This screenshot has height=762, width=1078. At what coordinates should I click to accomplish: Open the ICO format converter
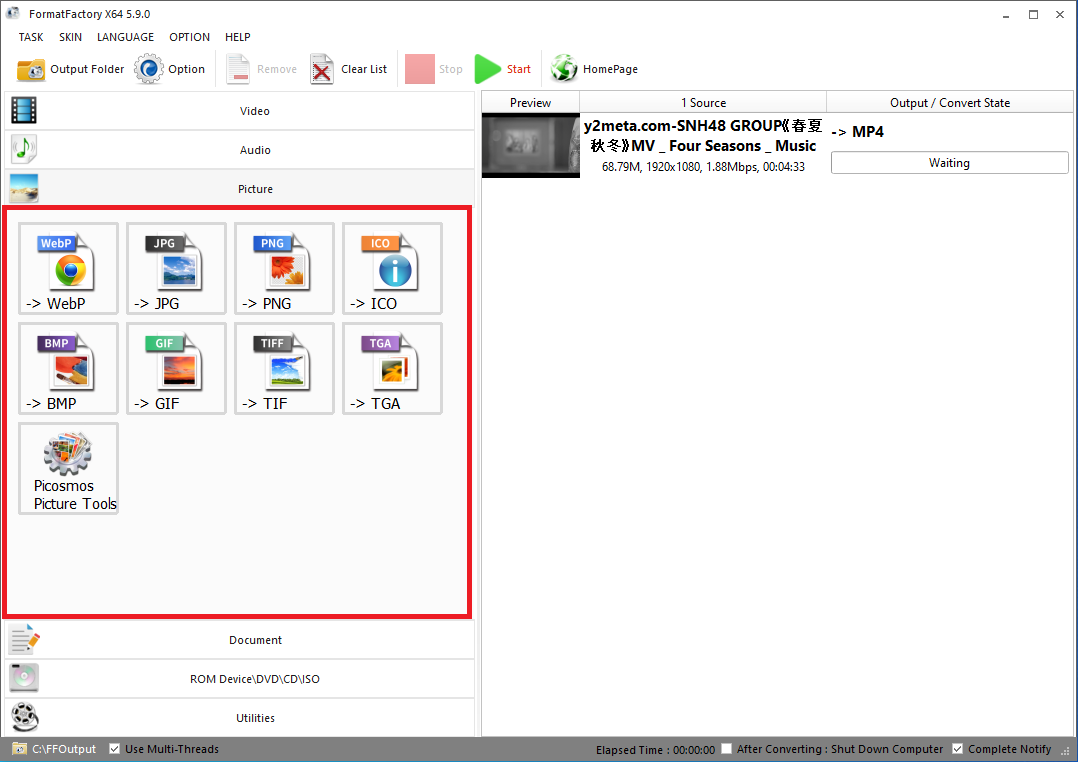392,268
